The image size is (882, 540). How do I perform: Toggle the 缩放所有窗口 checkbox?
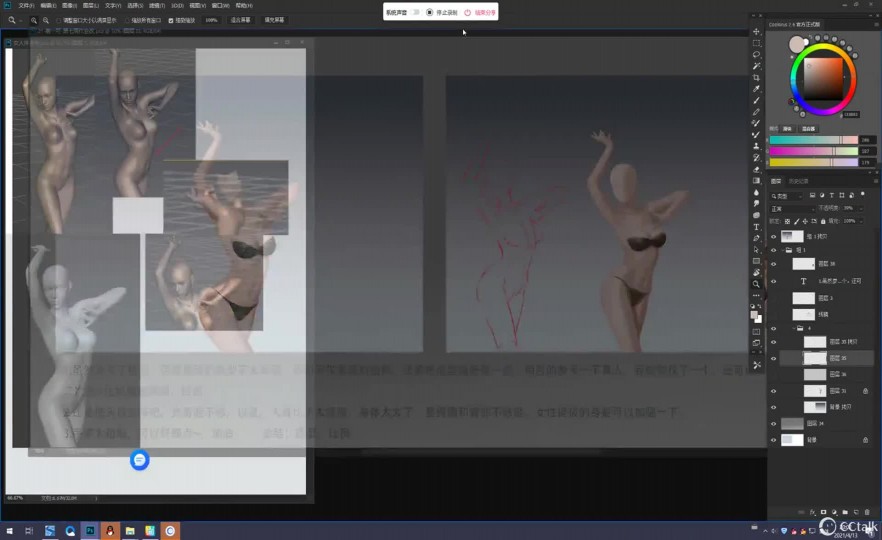tap(127, 20)
